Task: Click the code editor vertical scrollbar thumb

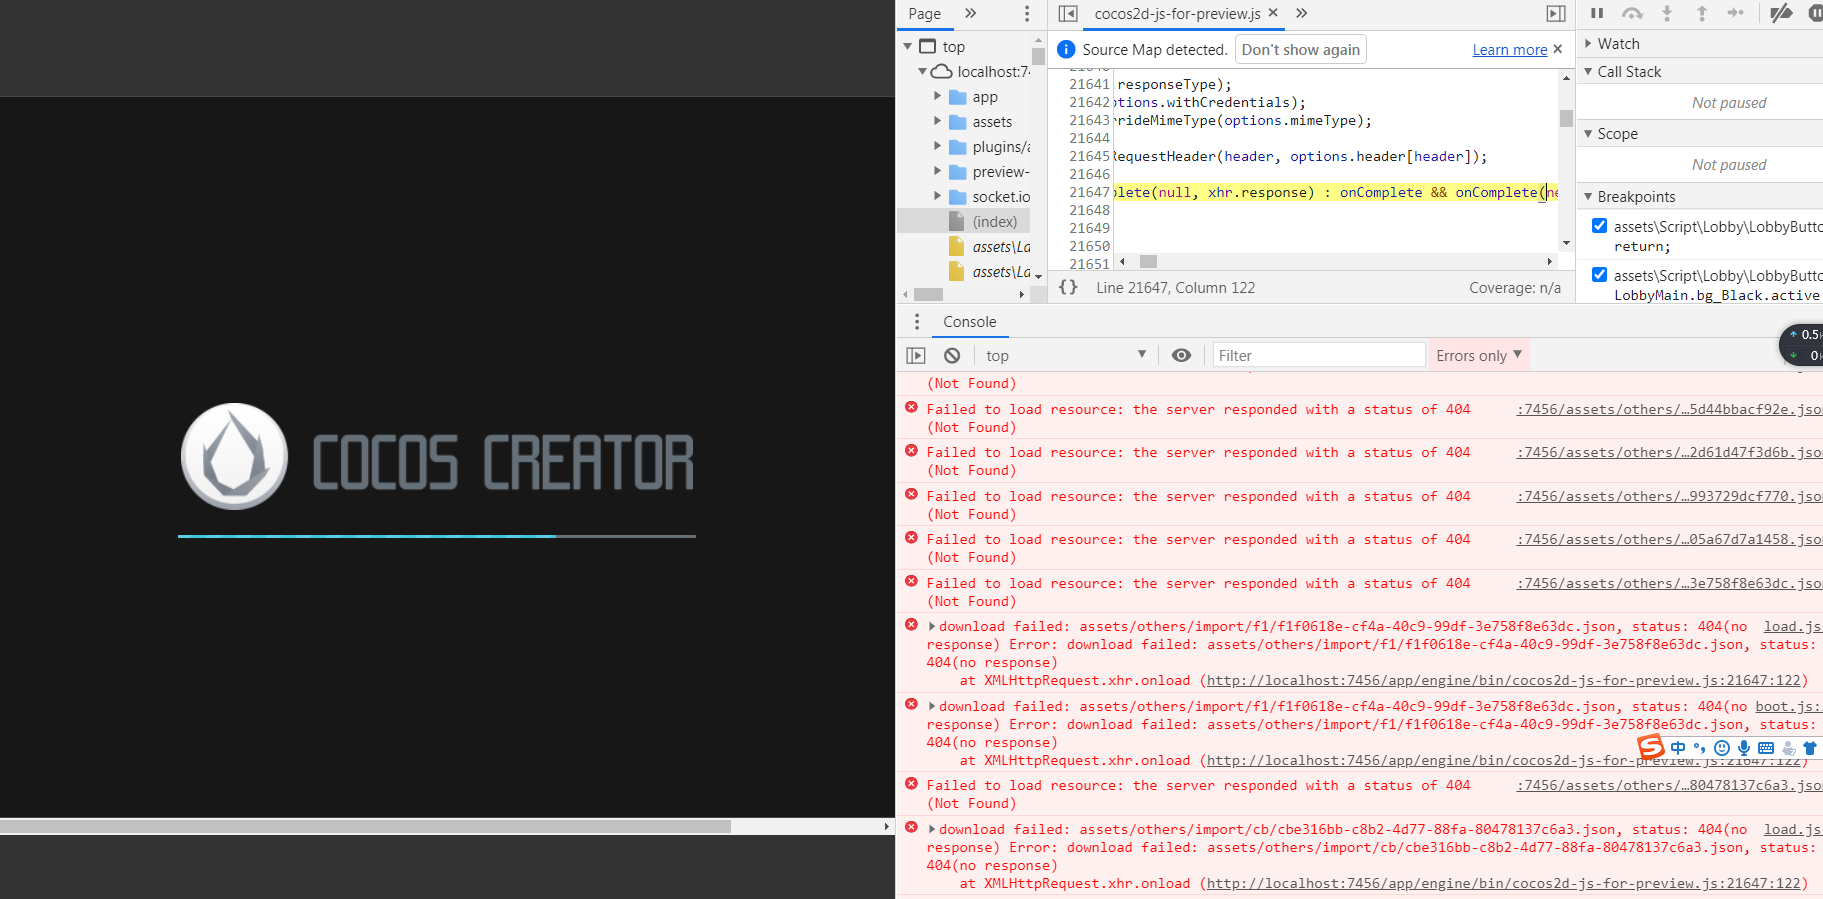Action: pyautogui.click(x=1566, y=118)
